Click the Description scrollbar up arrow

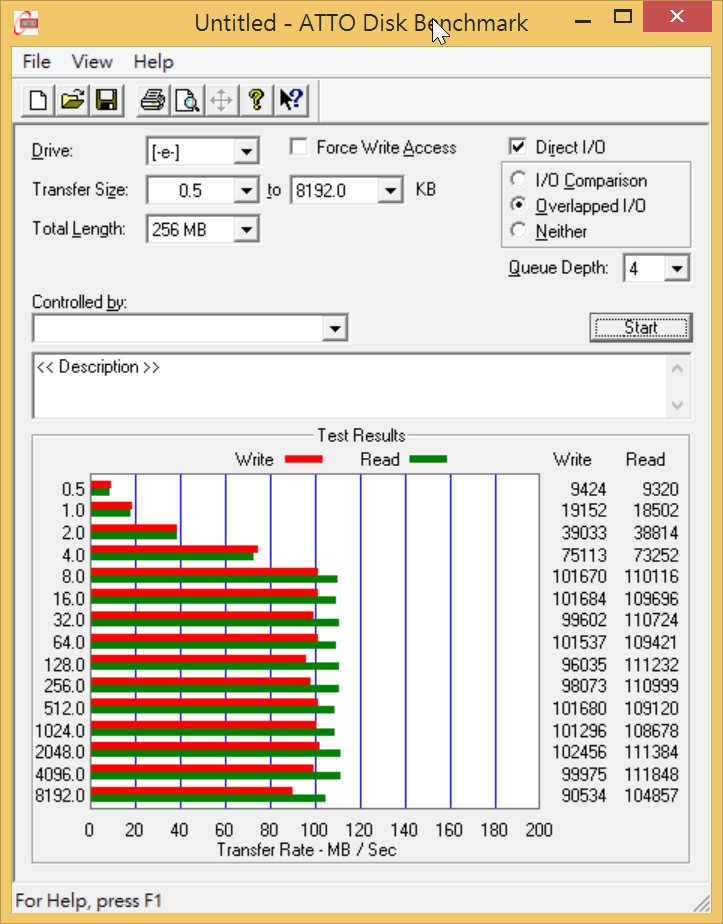678,369
